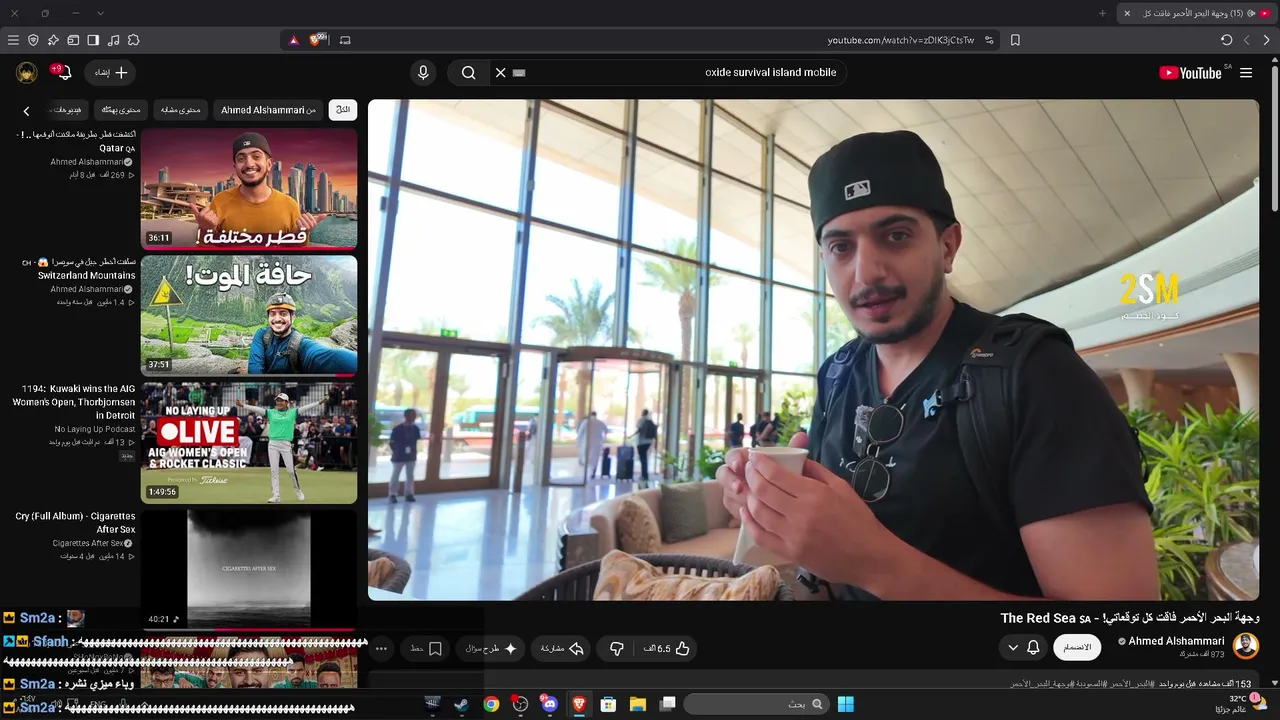Viewport: 1280px width, 720px height.
Task: Open the AIG Women's Open video thumbnail
Action: (x=249, y=443)
